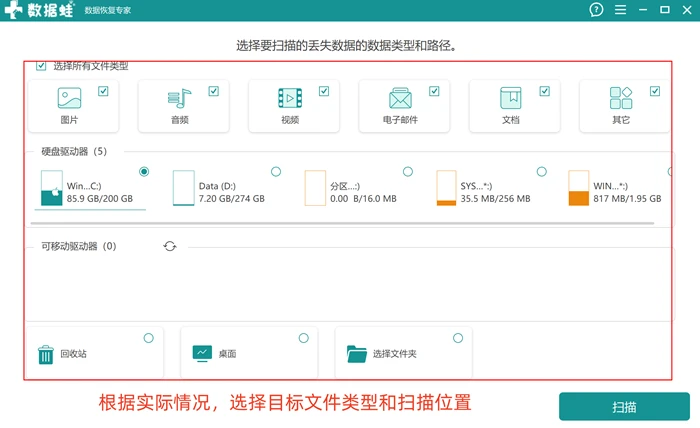
Task: Select the Data (D:) drive radio button
Action: tap(276, 171)
